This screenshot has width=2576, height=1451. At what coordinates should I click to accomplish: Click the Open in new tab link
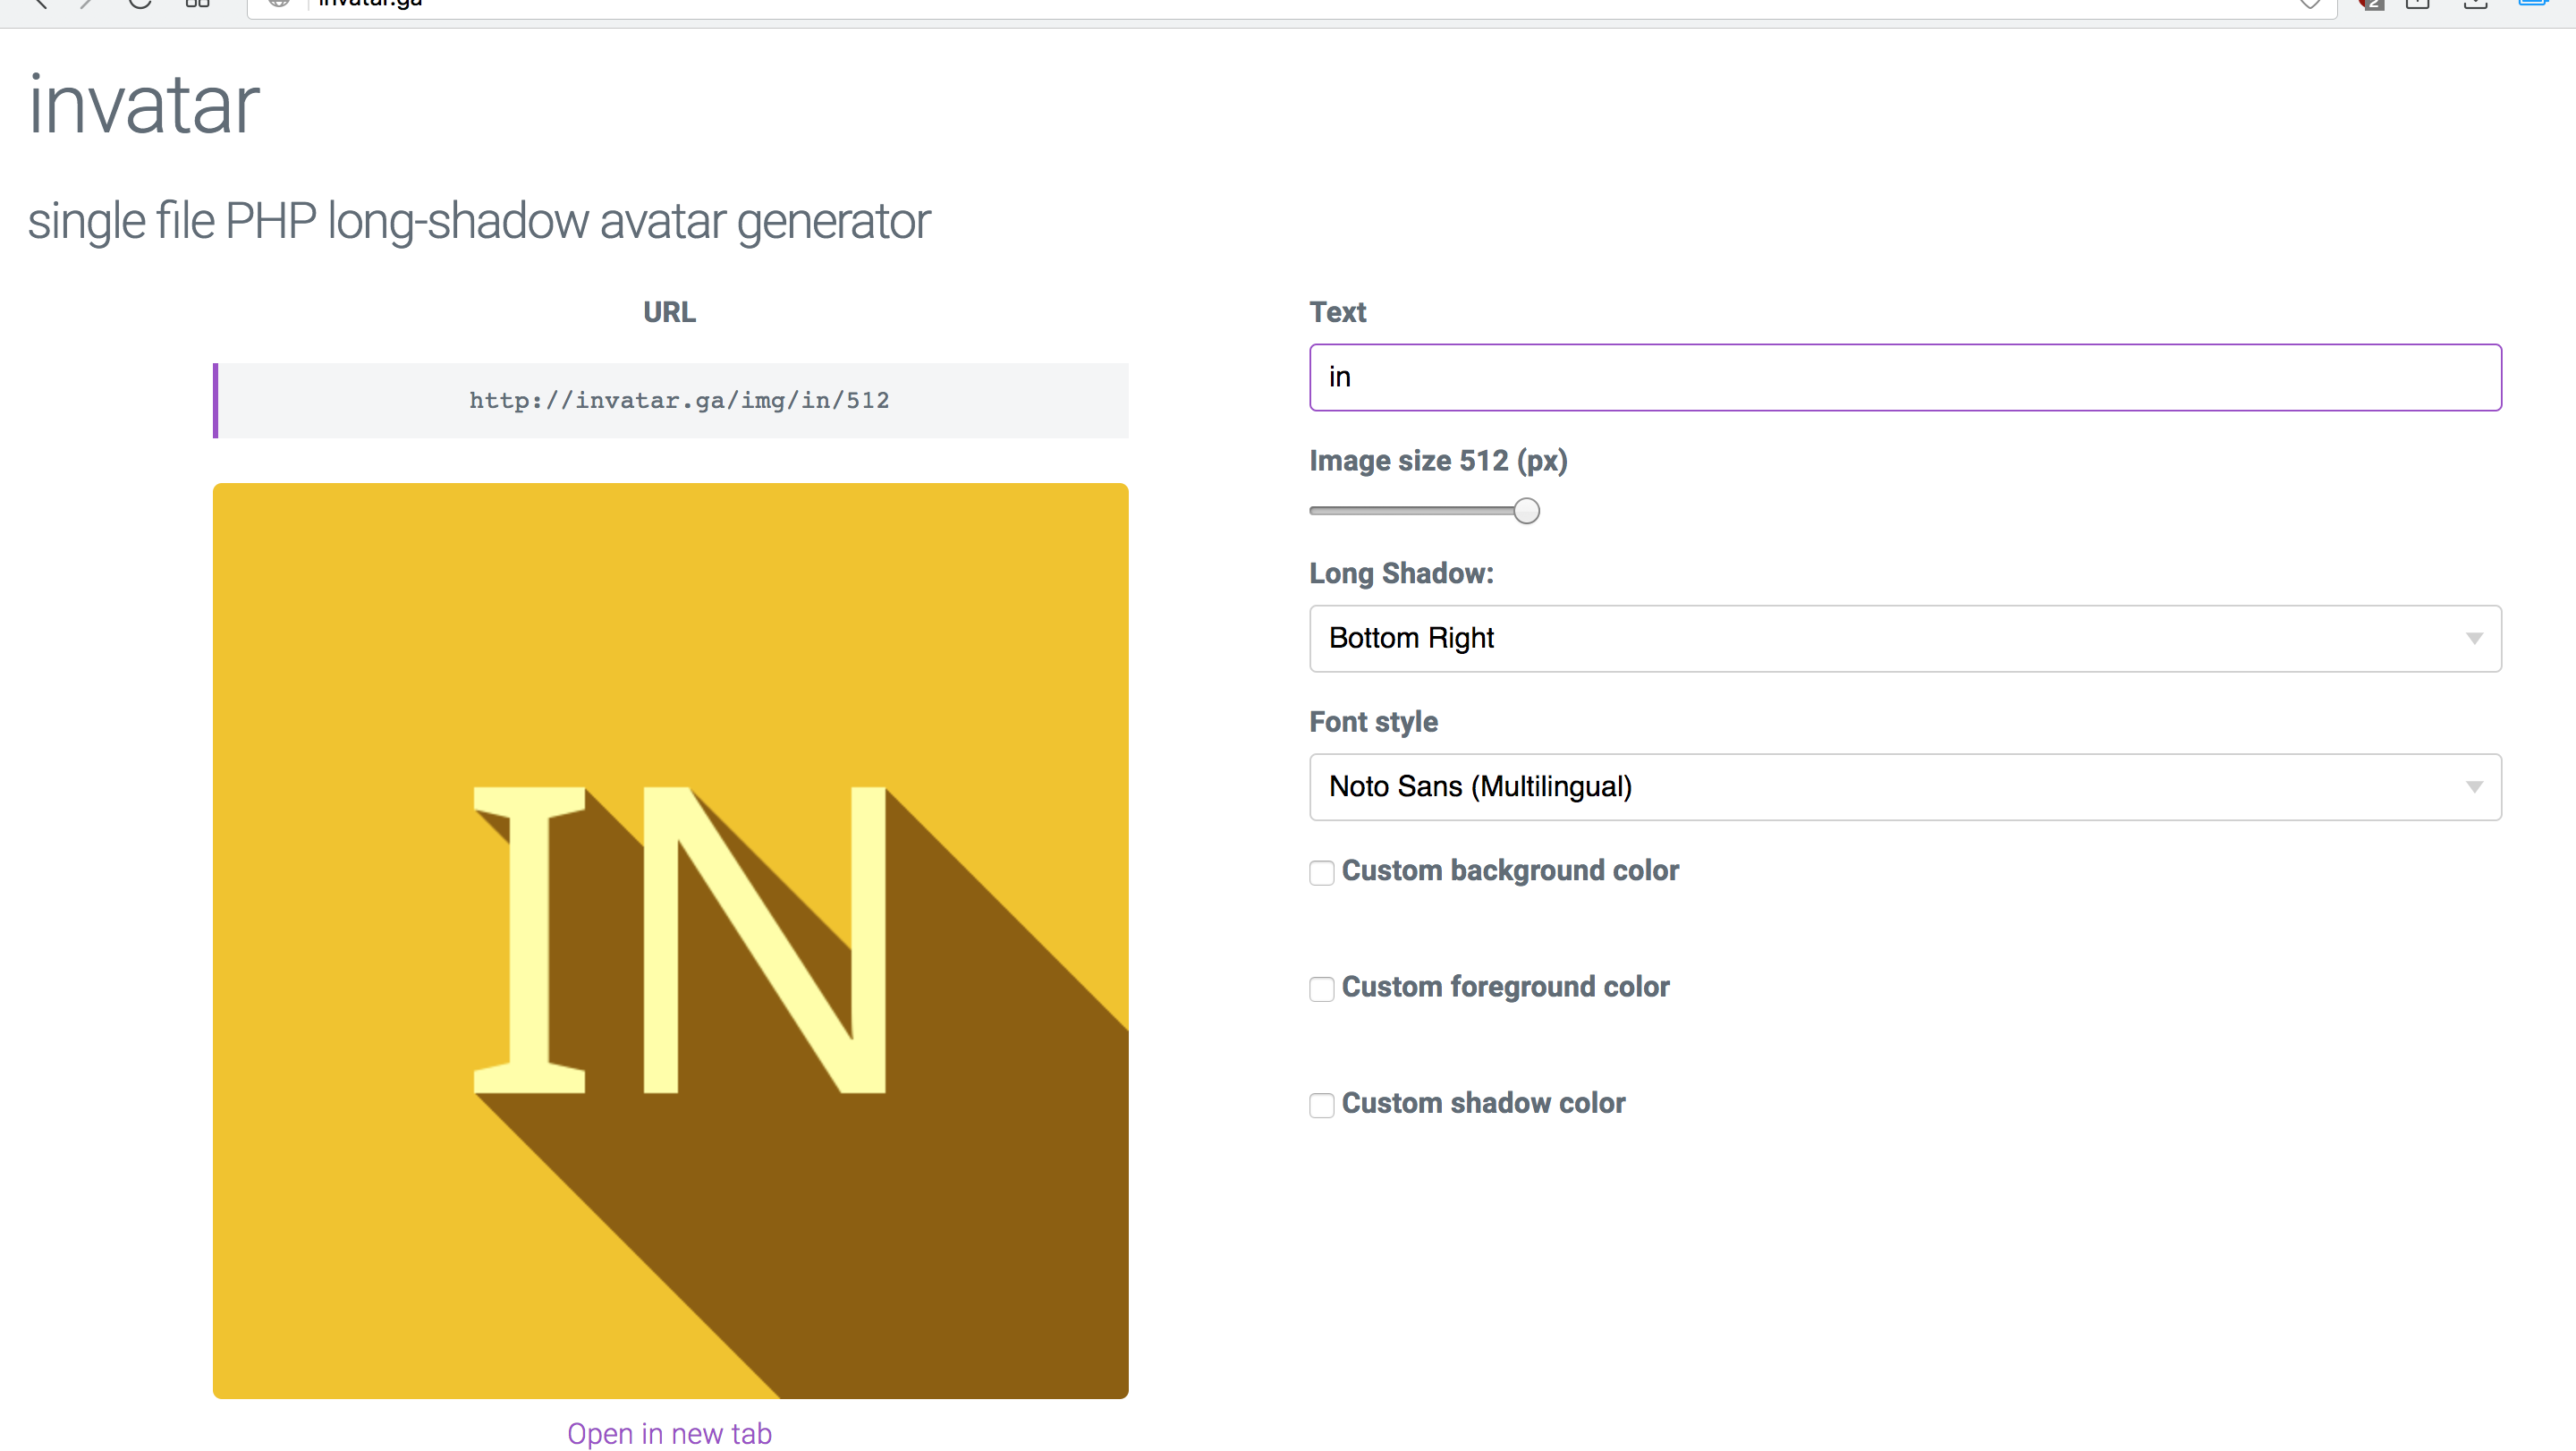[669, 1433]
